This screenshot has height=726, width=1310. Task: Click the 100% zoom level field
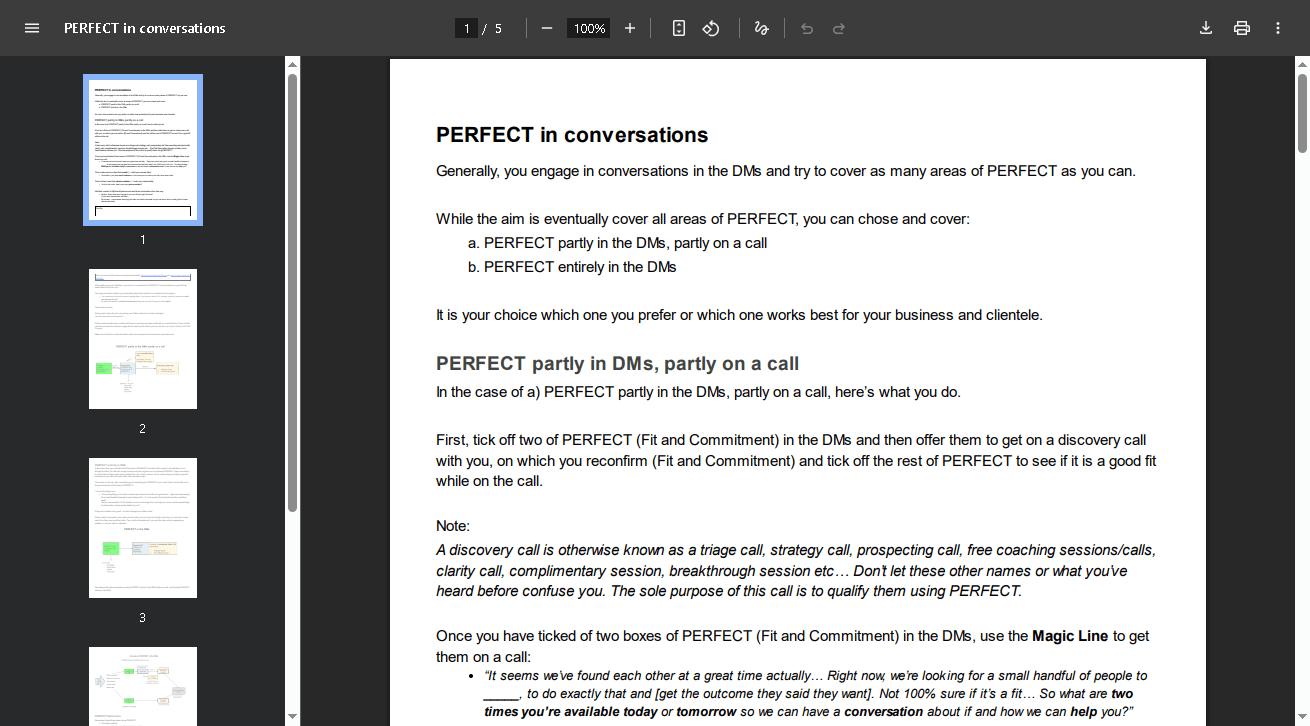point(589,28)
